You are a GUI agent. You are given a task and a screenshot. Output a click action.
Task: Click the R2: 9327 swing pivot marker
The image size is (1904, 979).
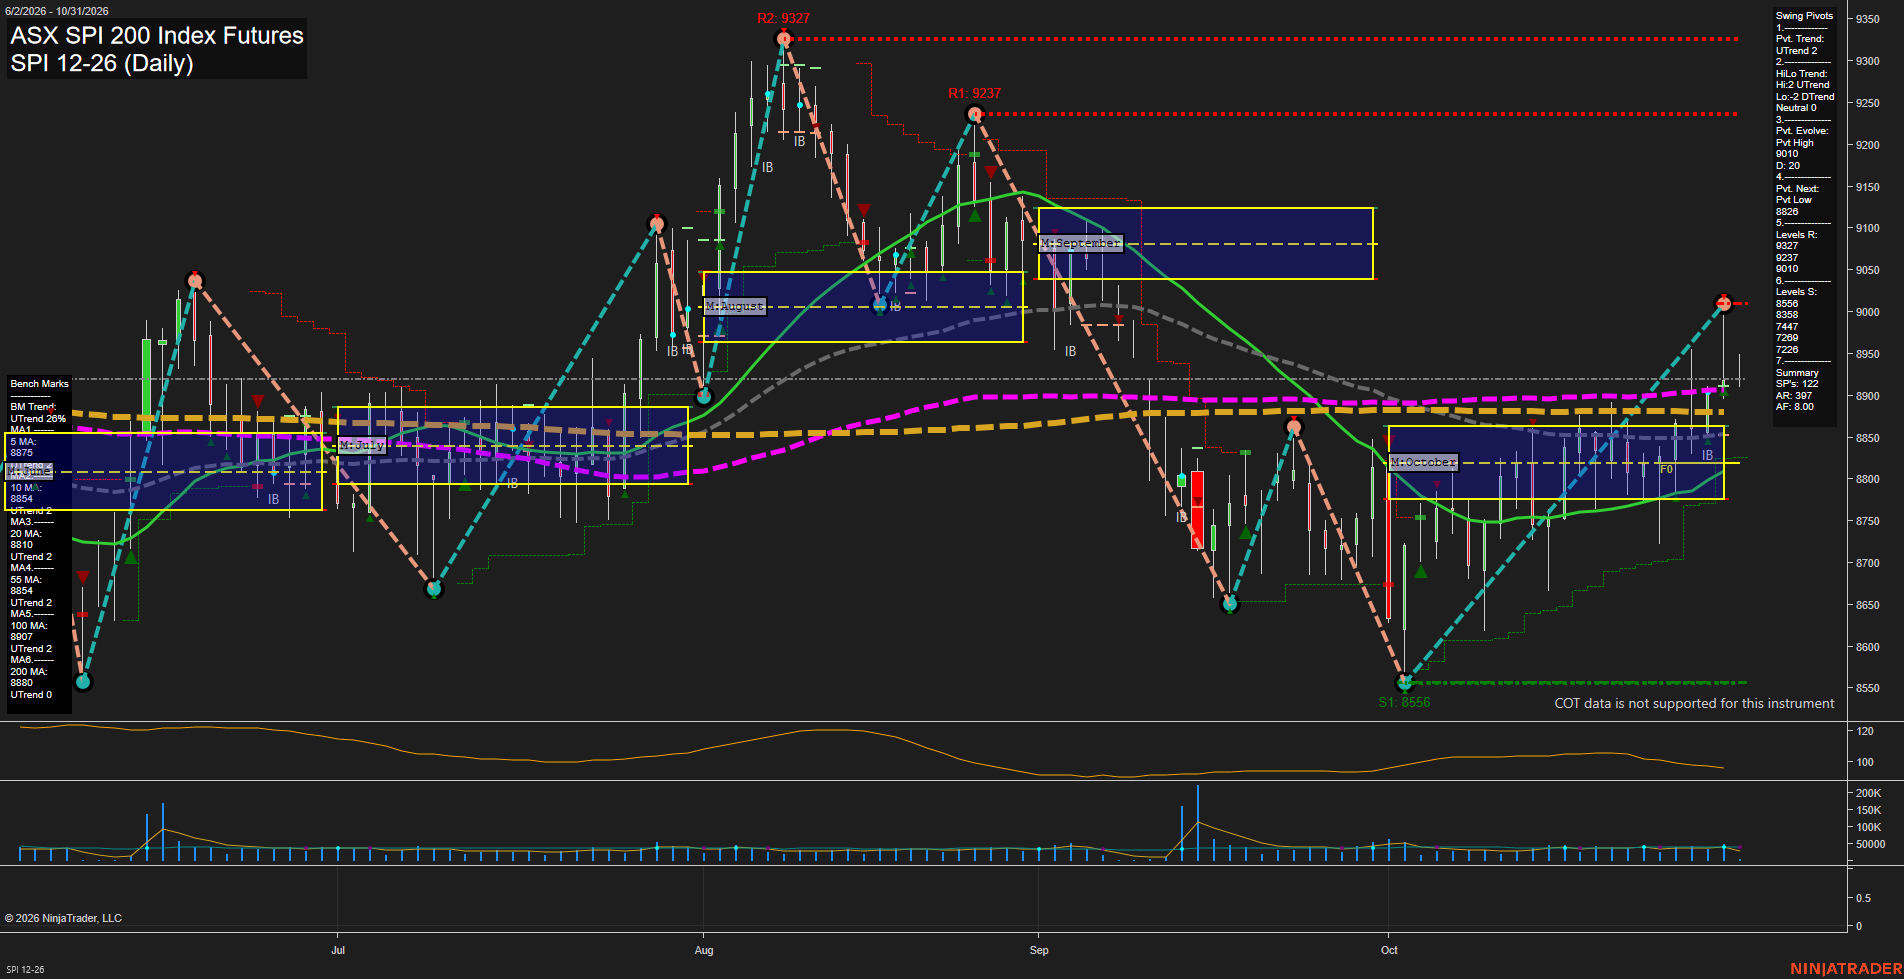click(x=784, y=39)
